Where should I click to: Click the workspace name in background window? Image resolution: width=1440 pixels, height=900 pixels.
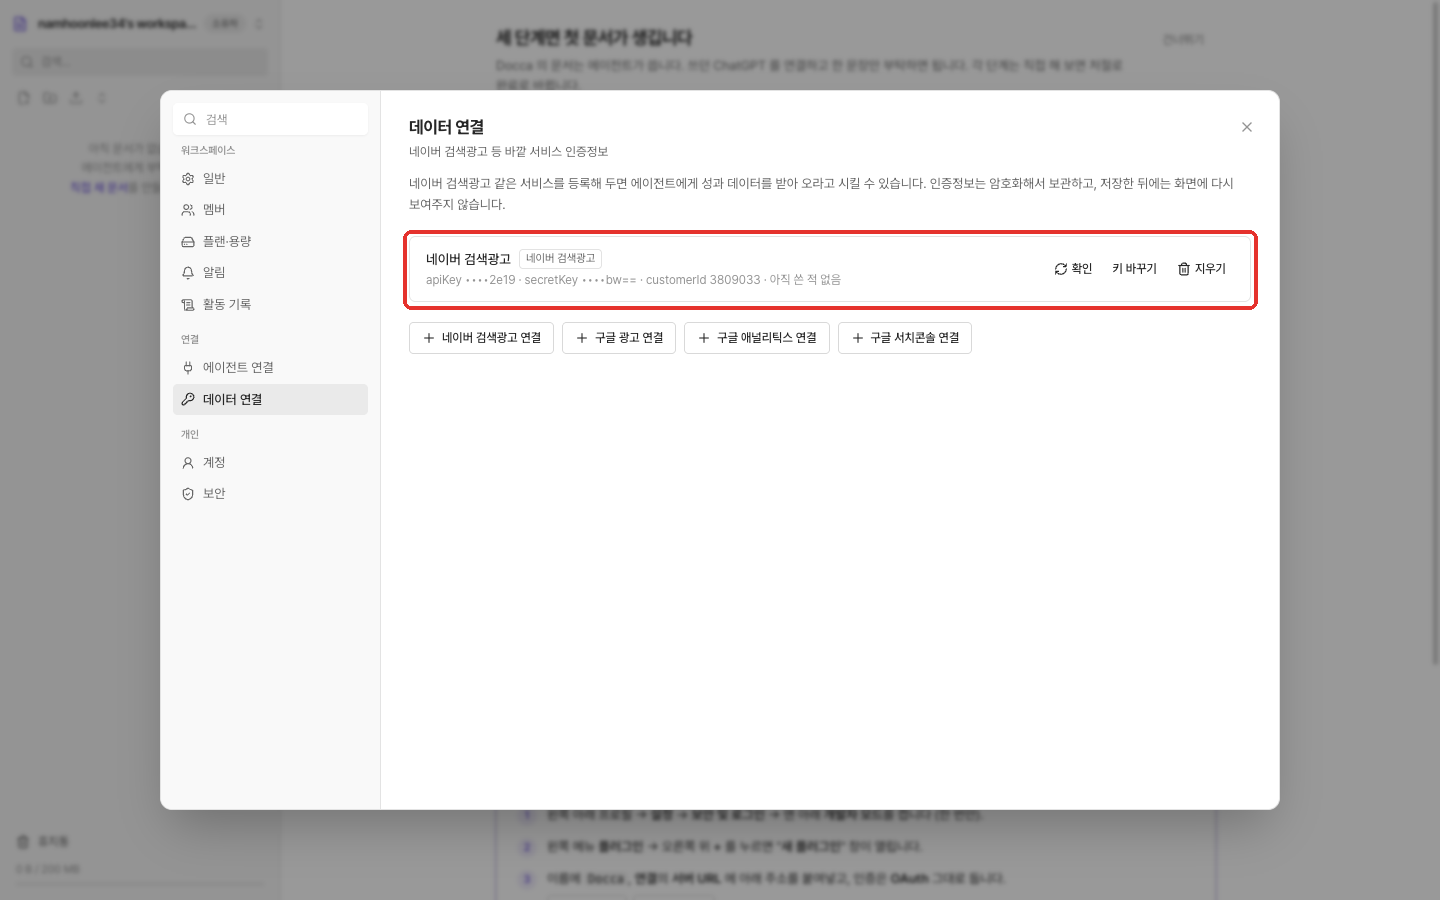point(117,23)
